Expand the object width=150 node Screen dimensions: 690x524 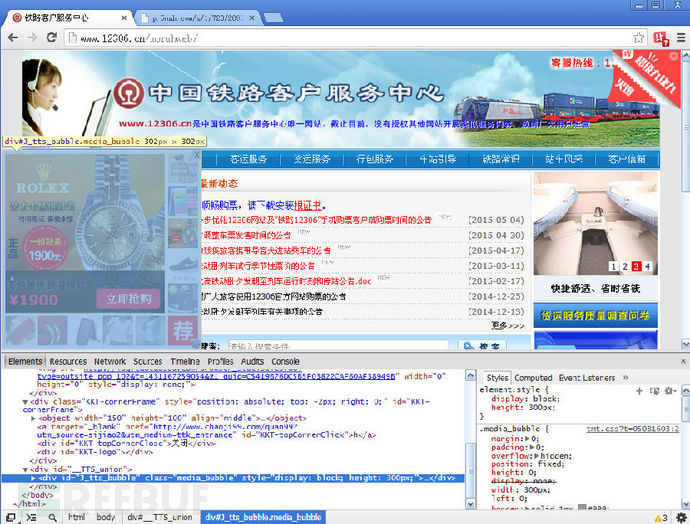coord(33,418)
